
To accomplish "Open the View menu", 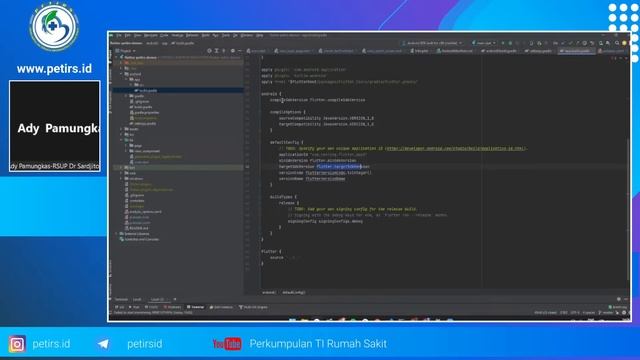I will click(138, 36).
